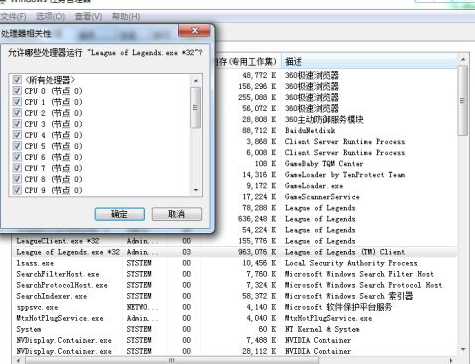Click the BaiduNetdisk description entry
475x364 pixels.
click(x=310, y=130)
